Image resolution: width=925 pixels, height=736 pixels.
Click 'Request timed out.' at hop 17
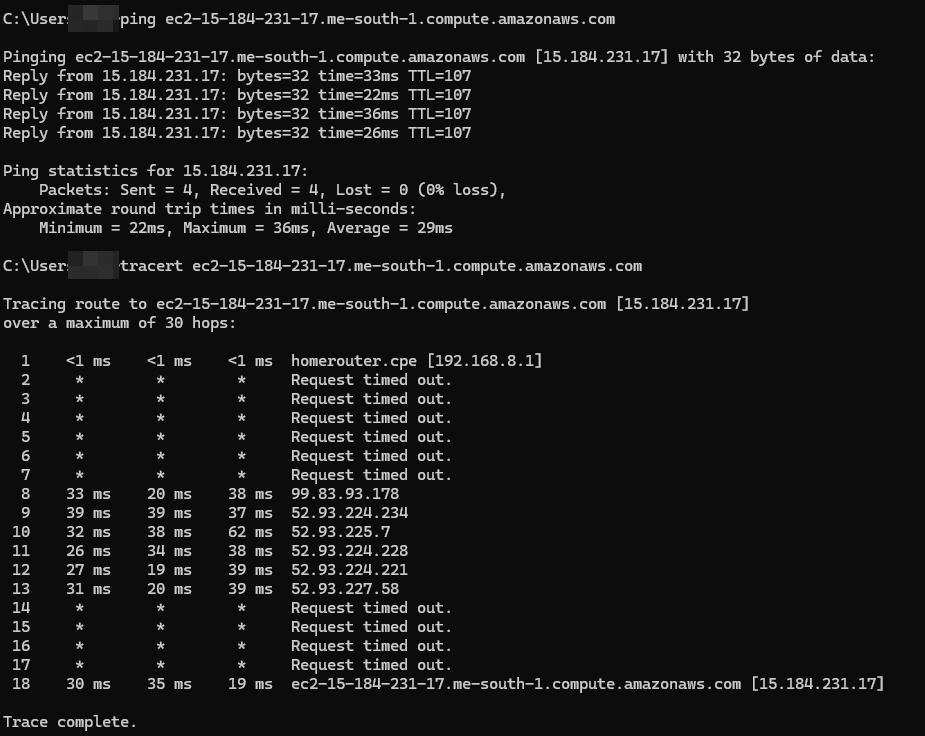pos(372,665)
